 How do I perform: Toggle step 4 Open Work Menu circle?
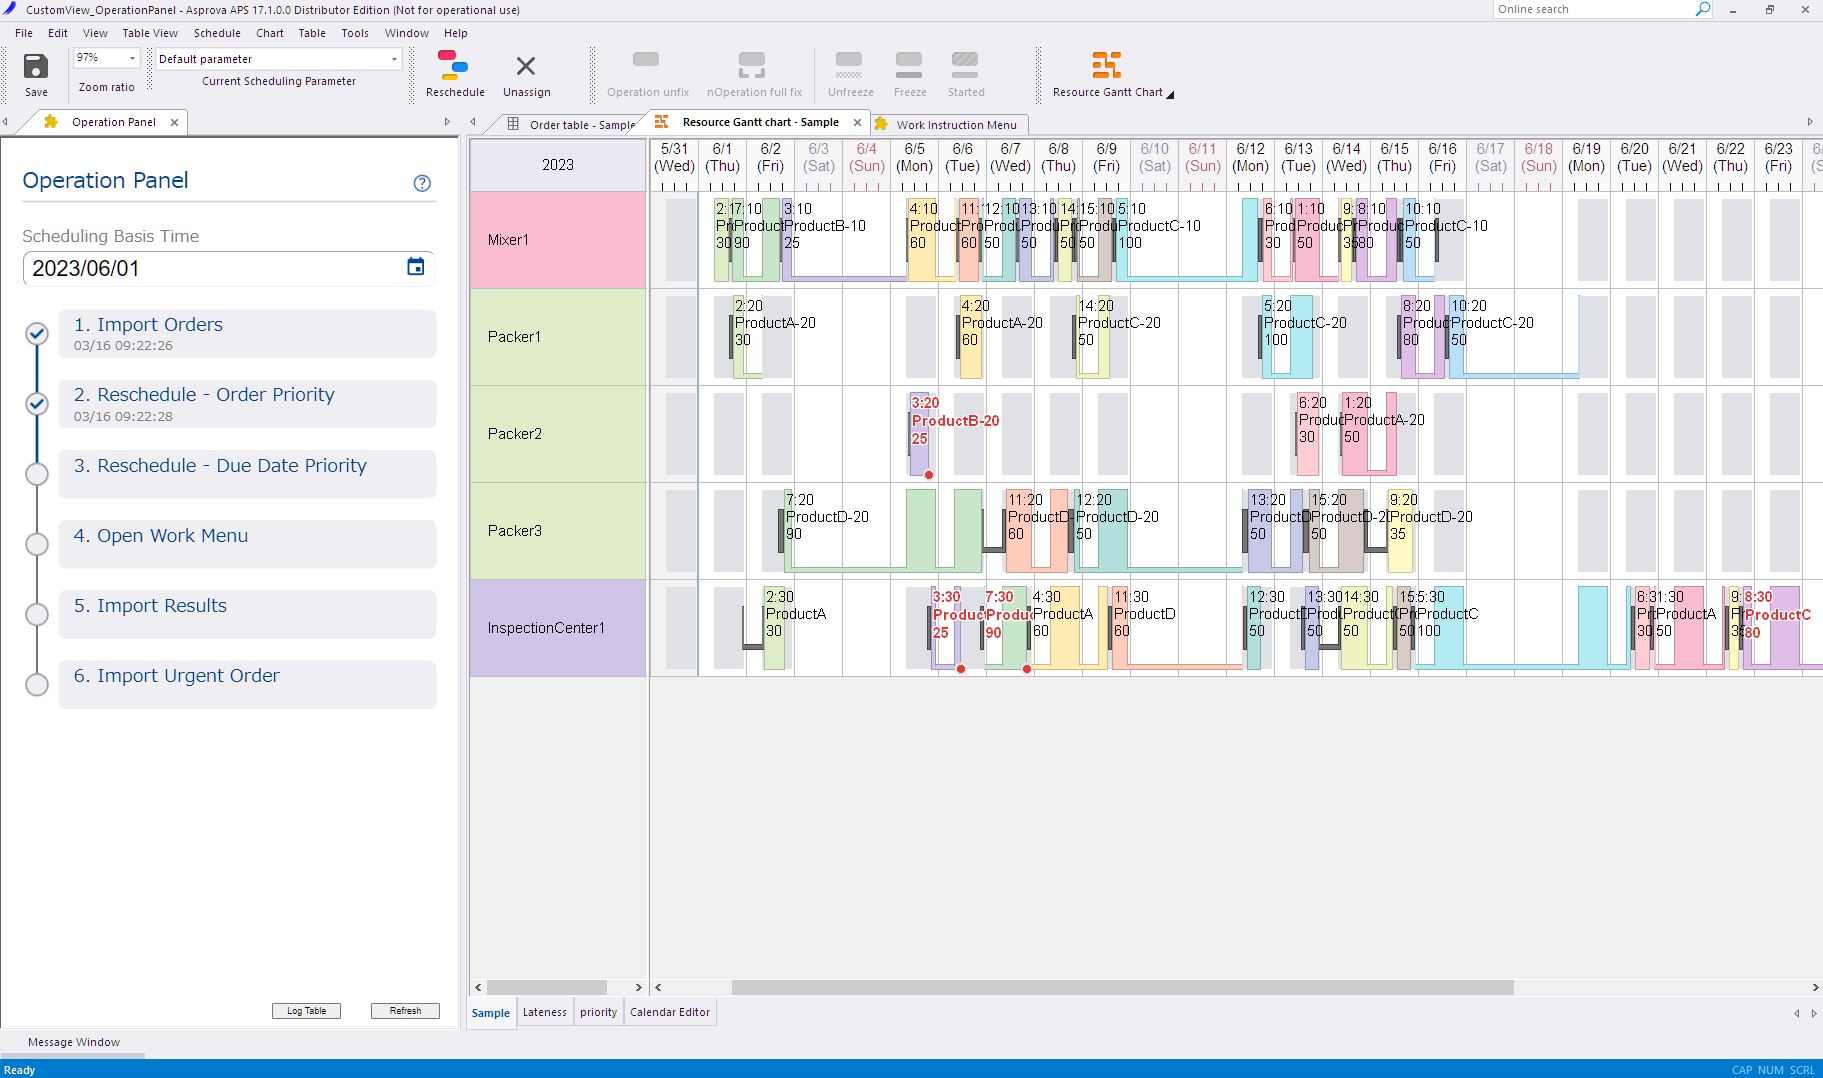coord(37,544)
